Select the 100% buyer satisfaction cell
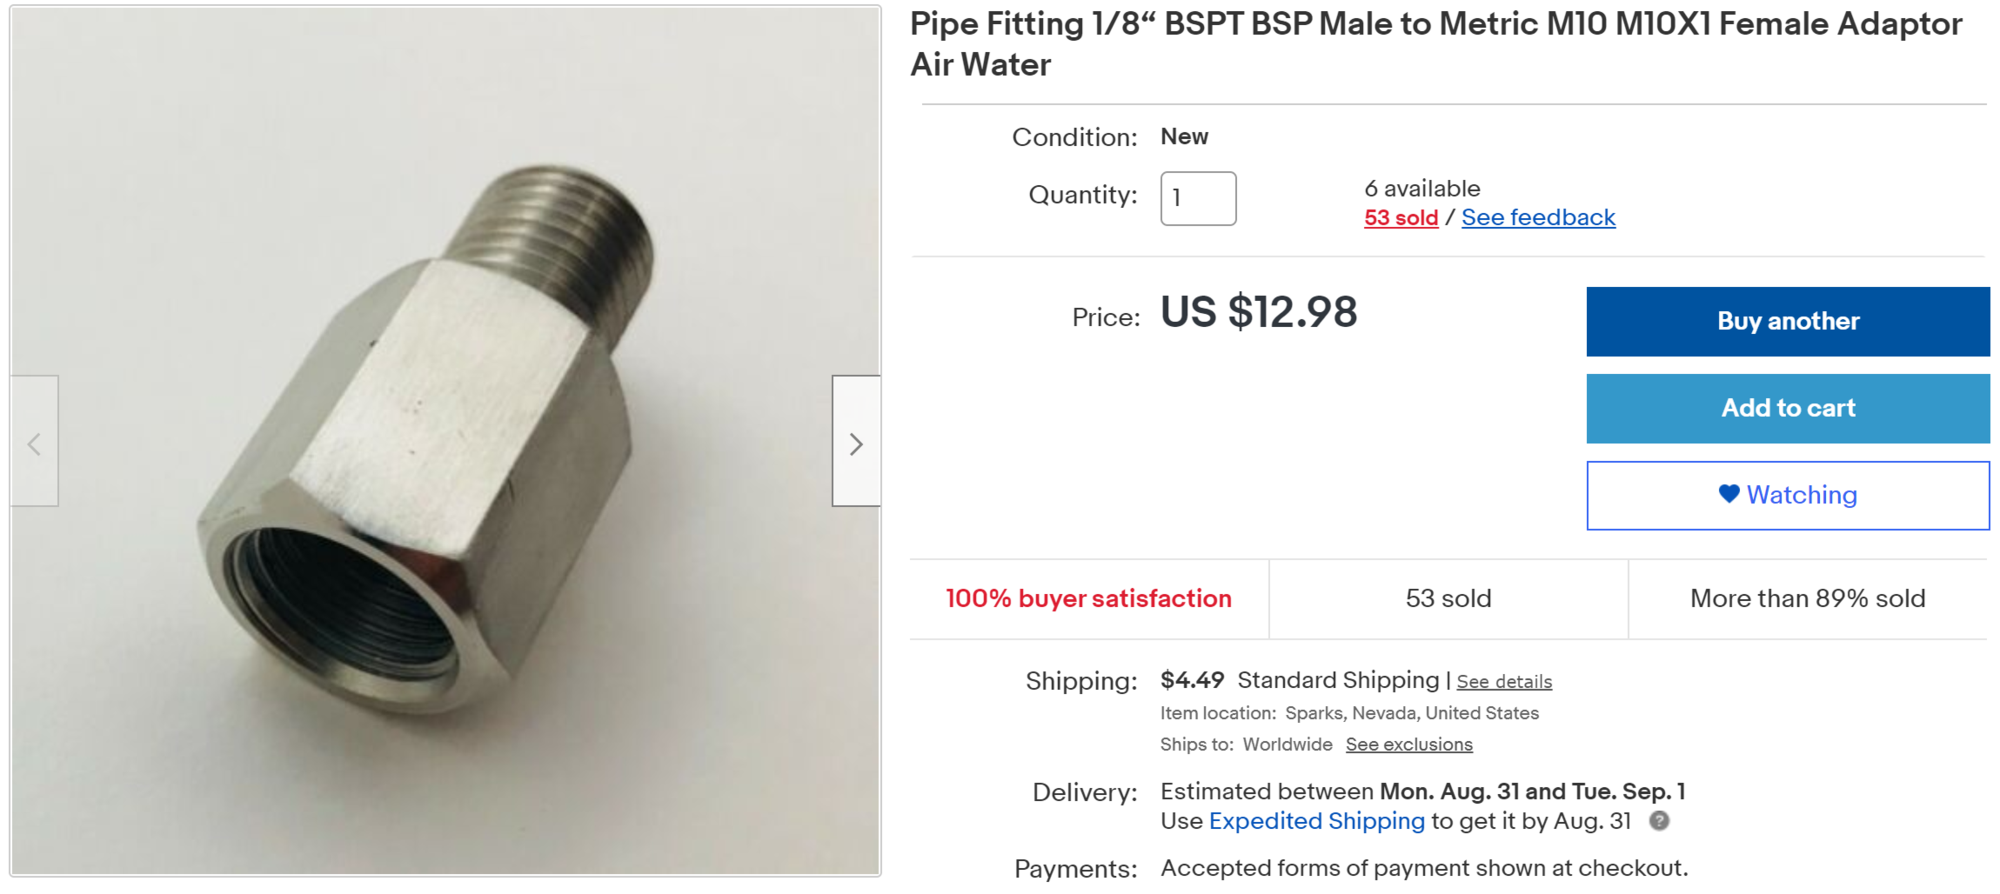2000x894 pixels. pyautogui.click(x=1088, y=598)
